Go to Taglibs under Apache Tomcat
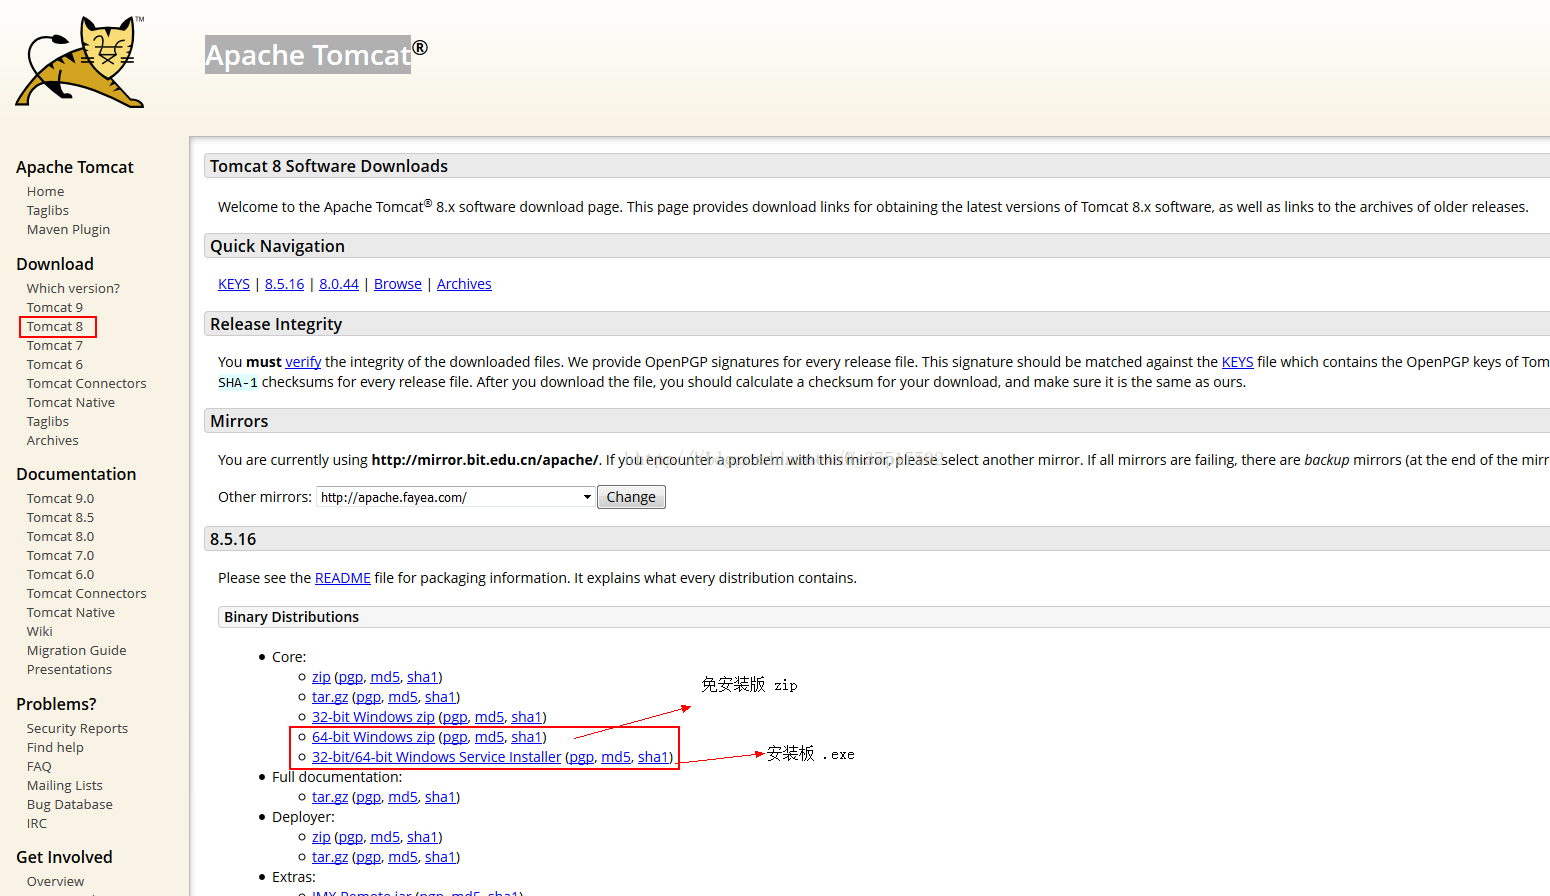The width and height of the screenshot is (1550, 896). pyautogui.click(x=48, y=210)
